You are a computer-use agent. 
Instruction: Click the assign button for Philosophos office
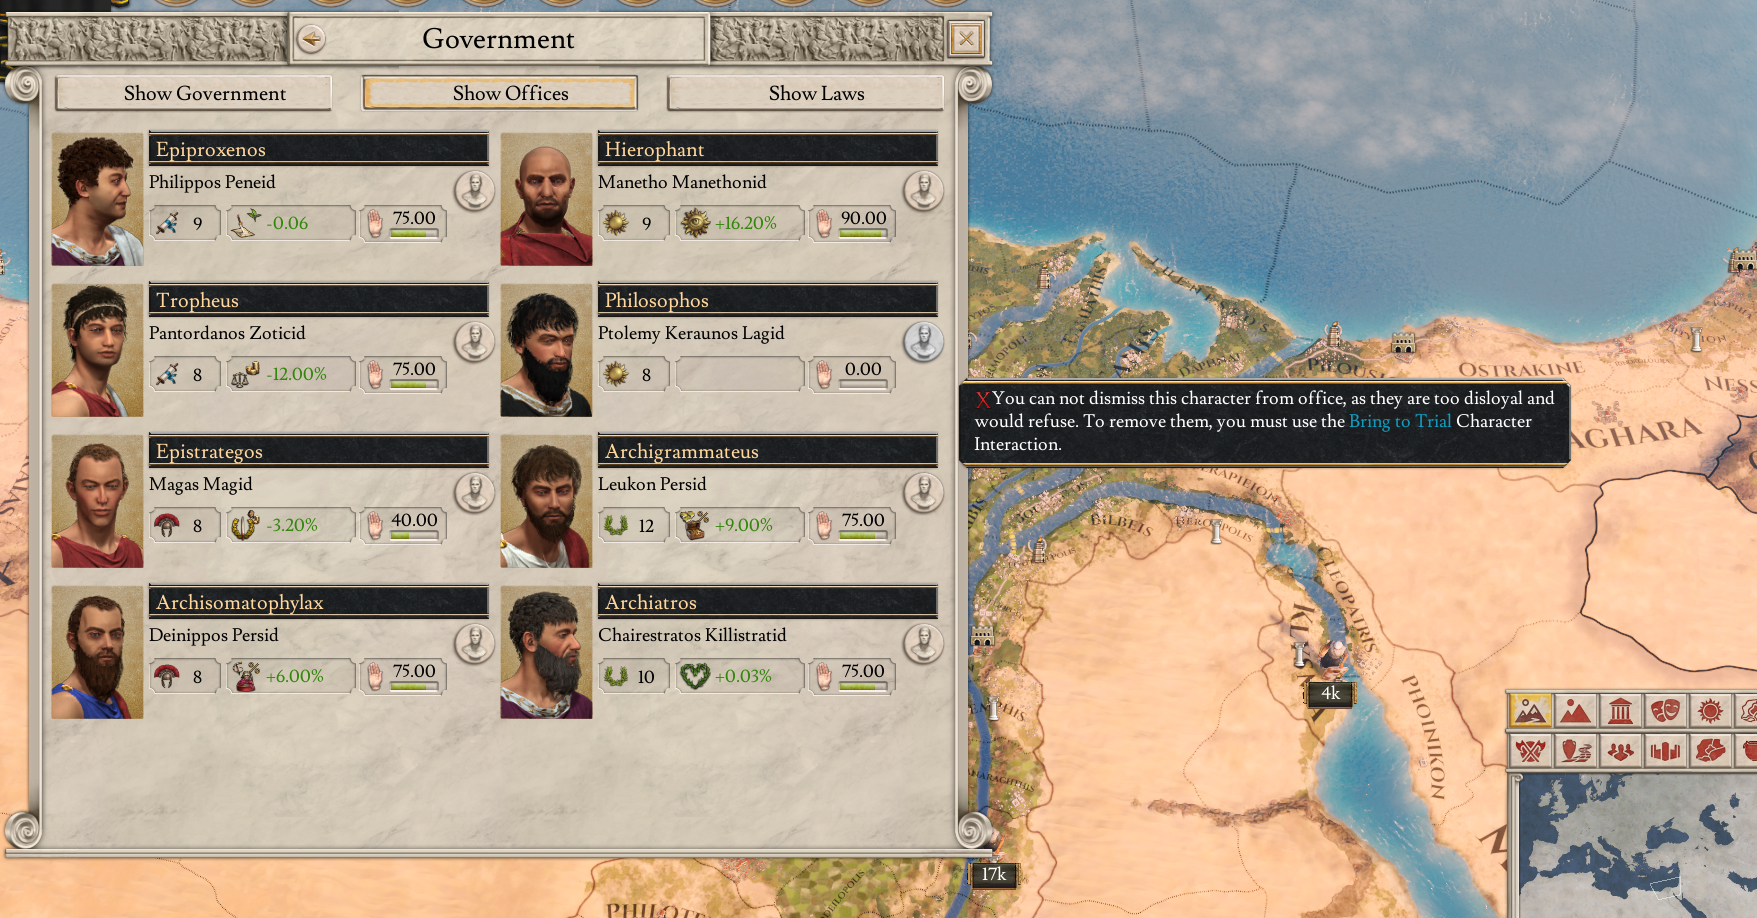point(923,342)
